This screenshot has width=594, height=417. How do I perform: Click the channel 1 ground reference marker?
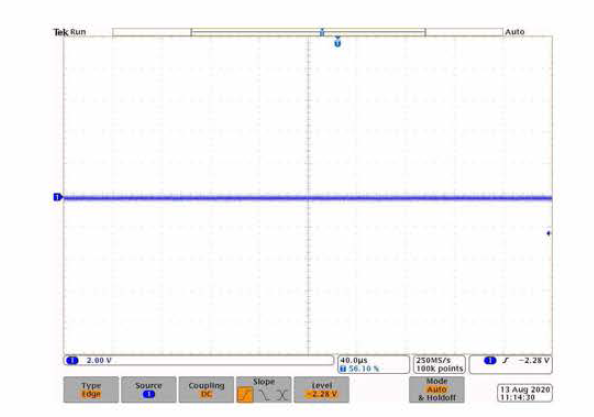coord(58,197)
